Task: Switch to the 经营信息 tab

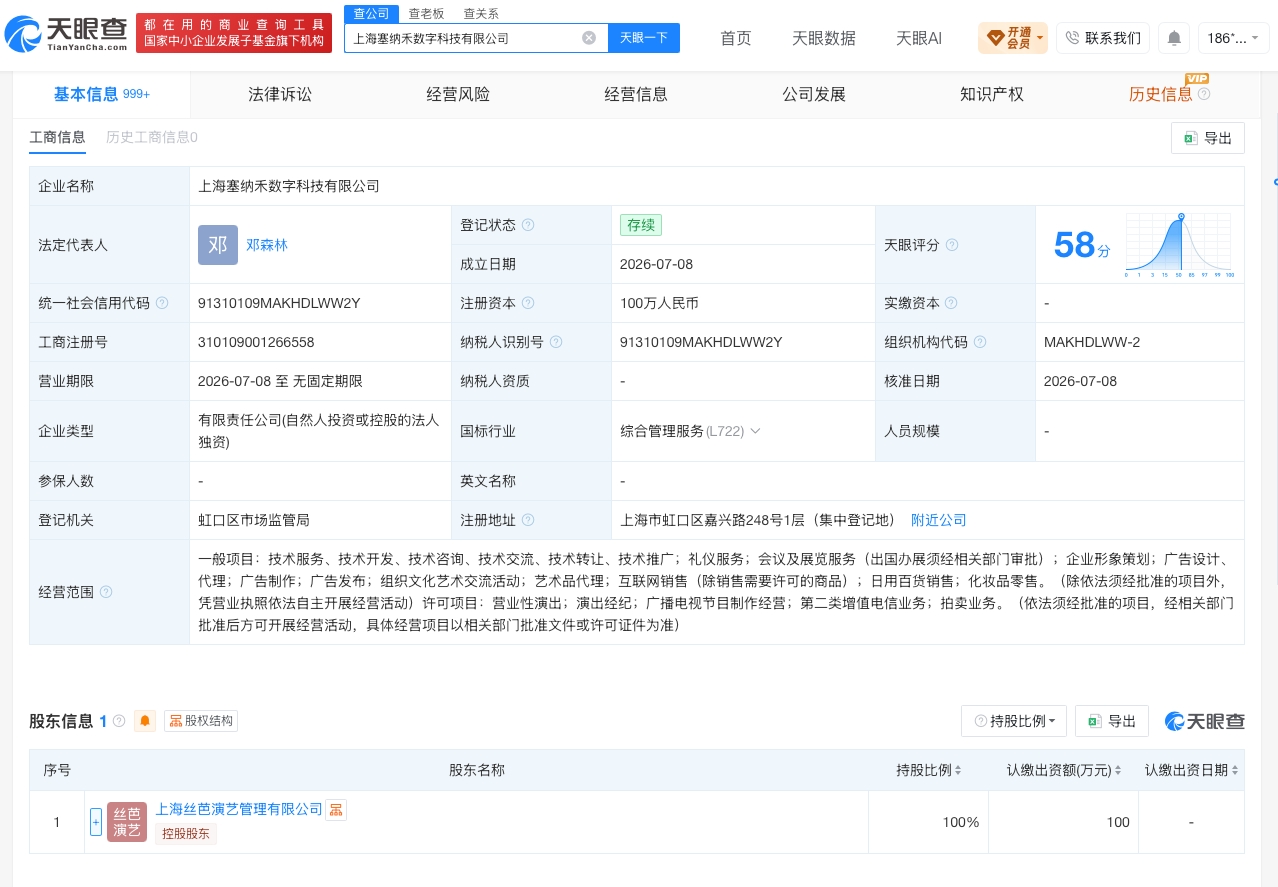Action: point(636,94)
